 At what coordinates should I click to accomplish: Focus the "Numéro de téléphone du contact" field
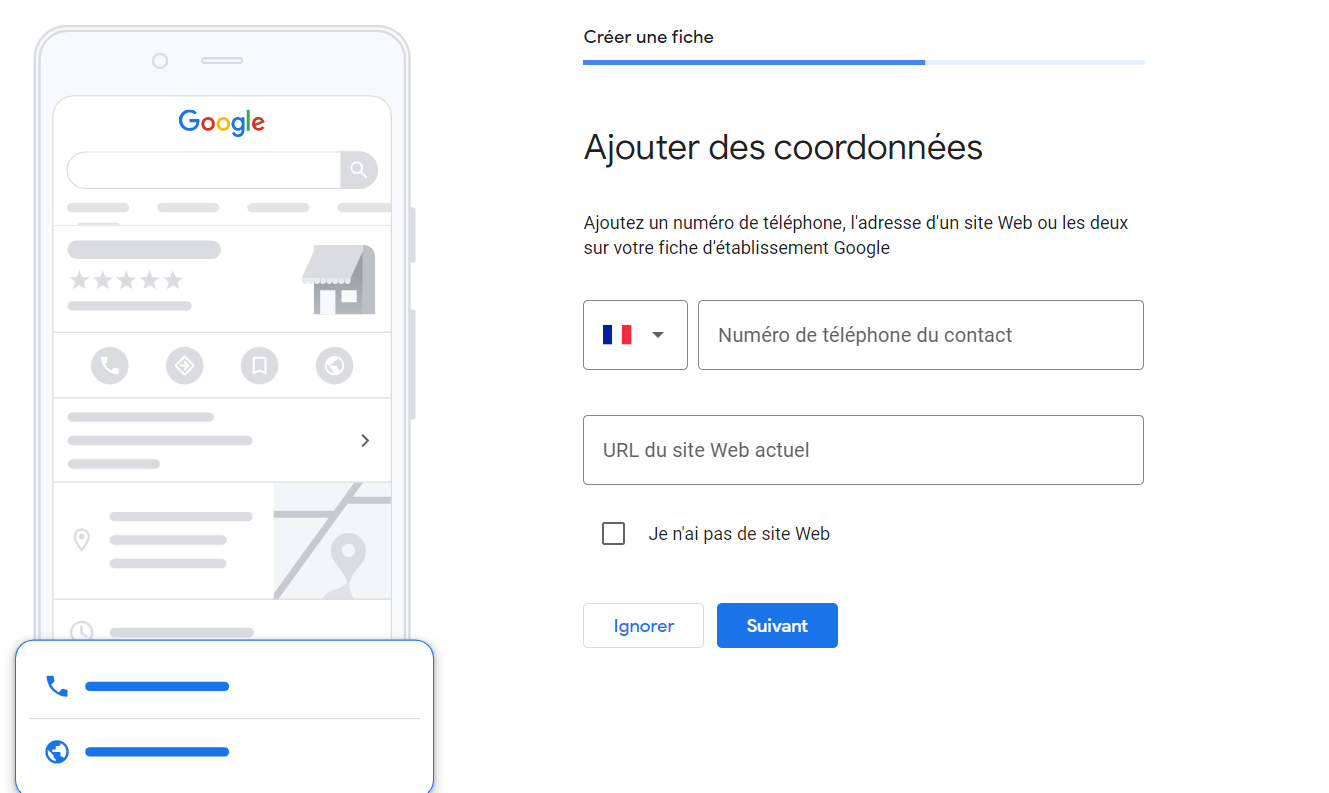(x=920, y=335)
